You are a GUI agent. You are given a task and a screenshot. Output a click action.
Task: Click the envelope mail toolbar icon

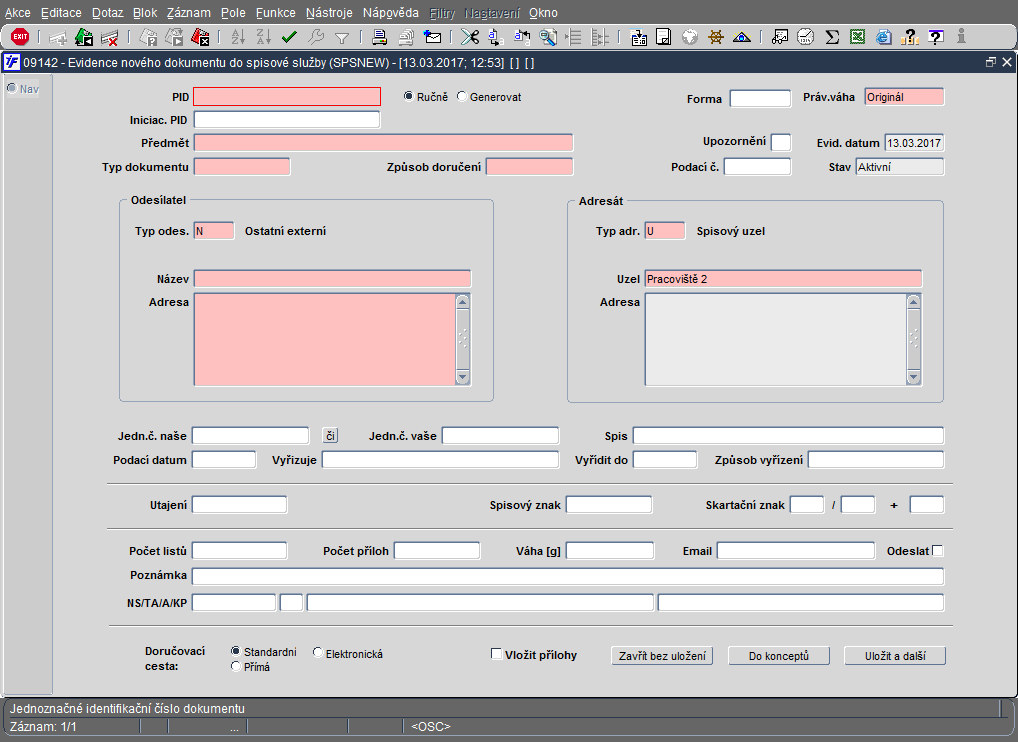tap(433, 37)
